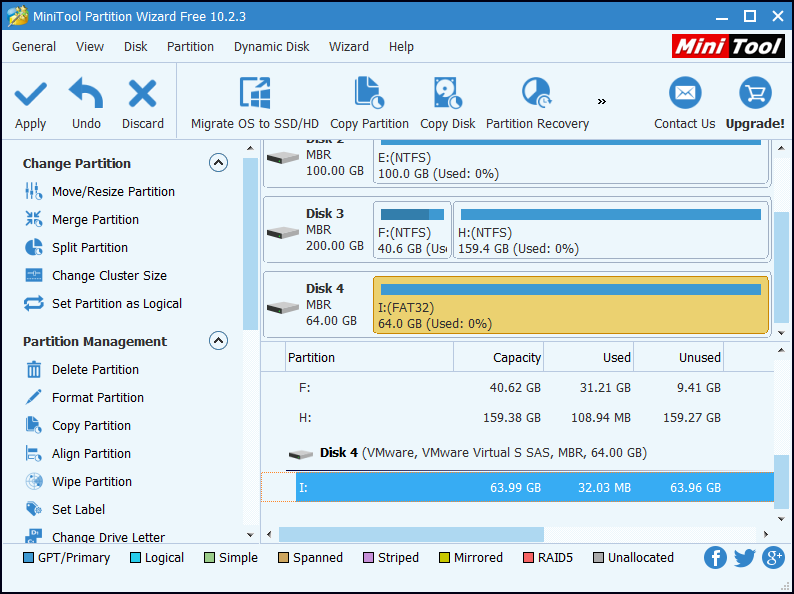Select E: NTFS partition on disk map
The image size is (794, 594).
571,162
